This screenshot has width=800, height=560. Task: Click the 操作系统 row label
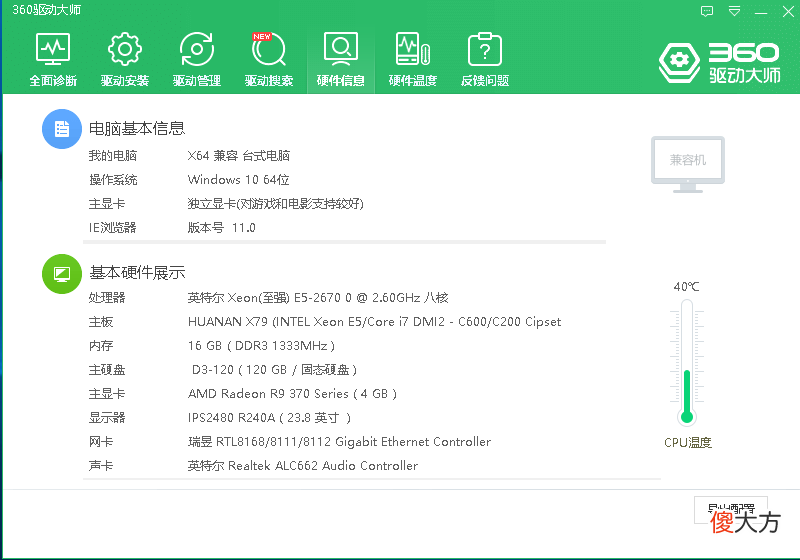tap(113, 180)
